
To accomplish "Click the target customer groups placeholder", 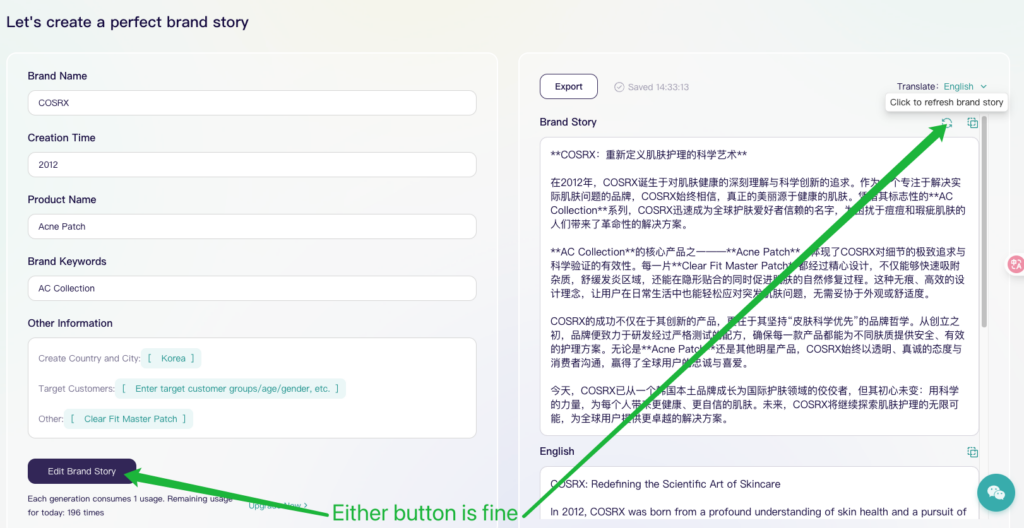I will (230, 388).
